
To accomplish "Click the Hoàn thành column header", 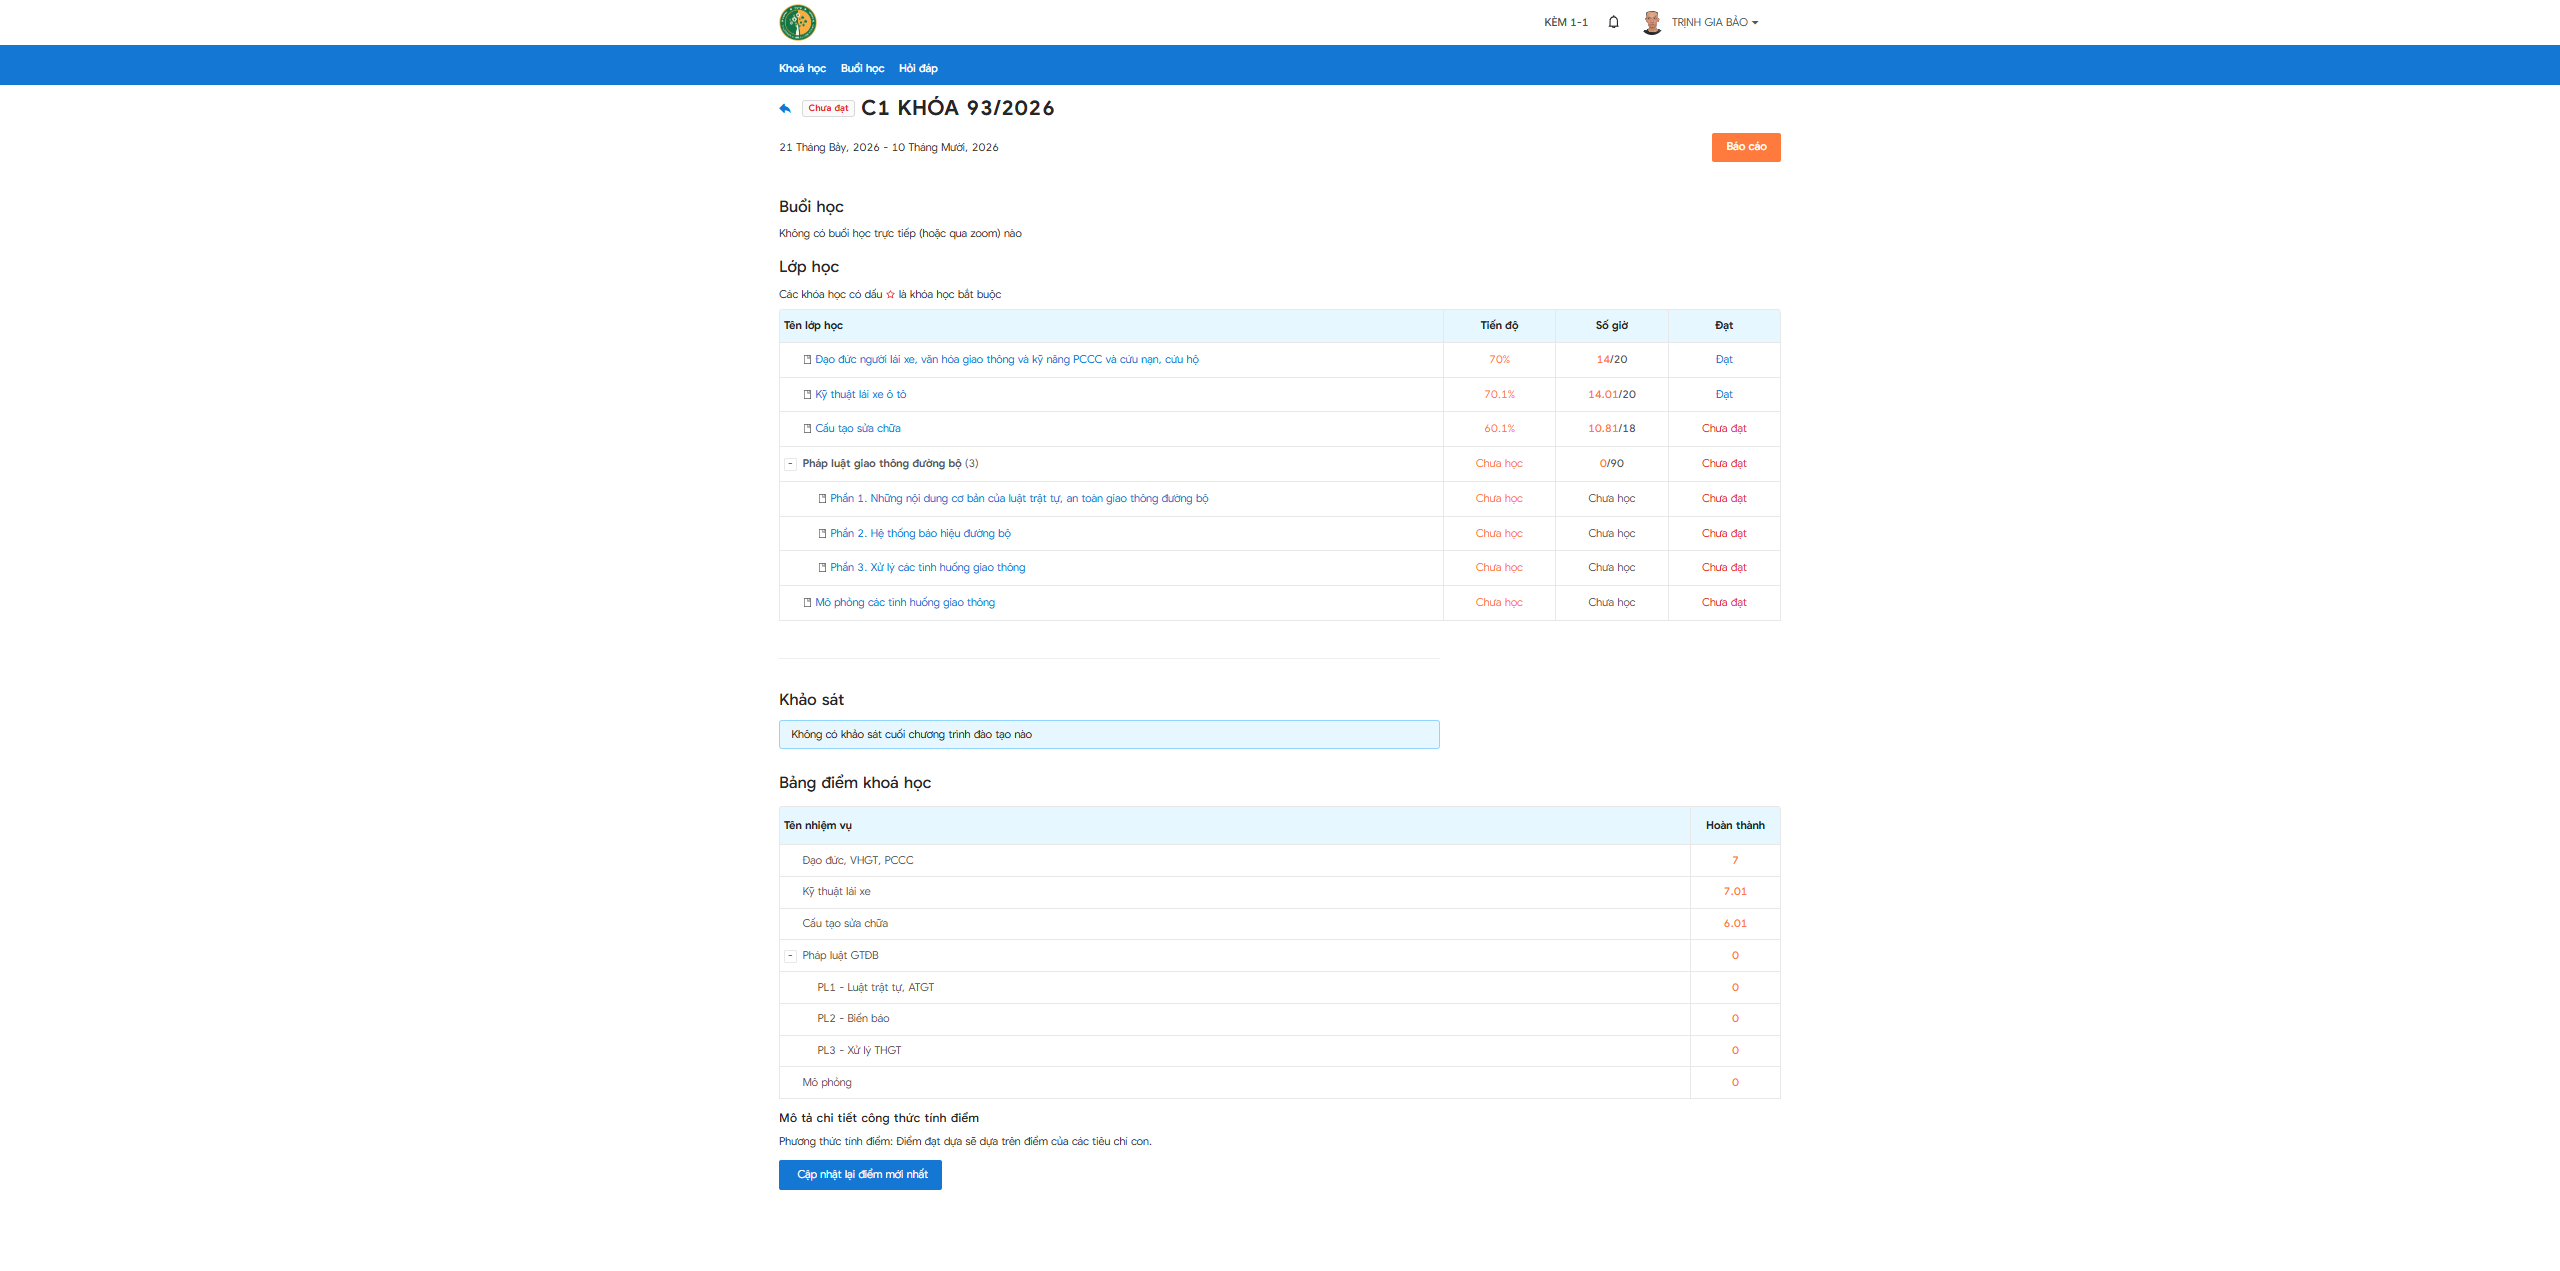I will click(1735, 826).
